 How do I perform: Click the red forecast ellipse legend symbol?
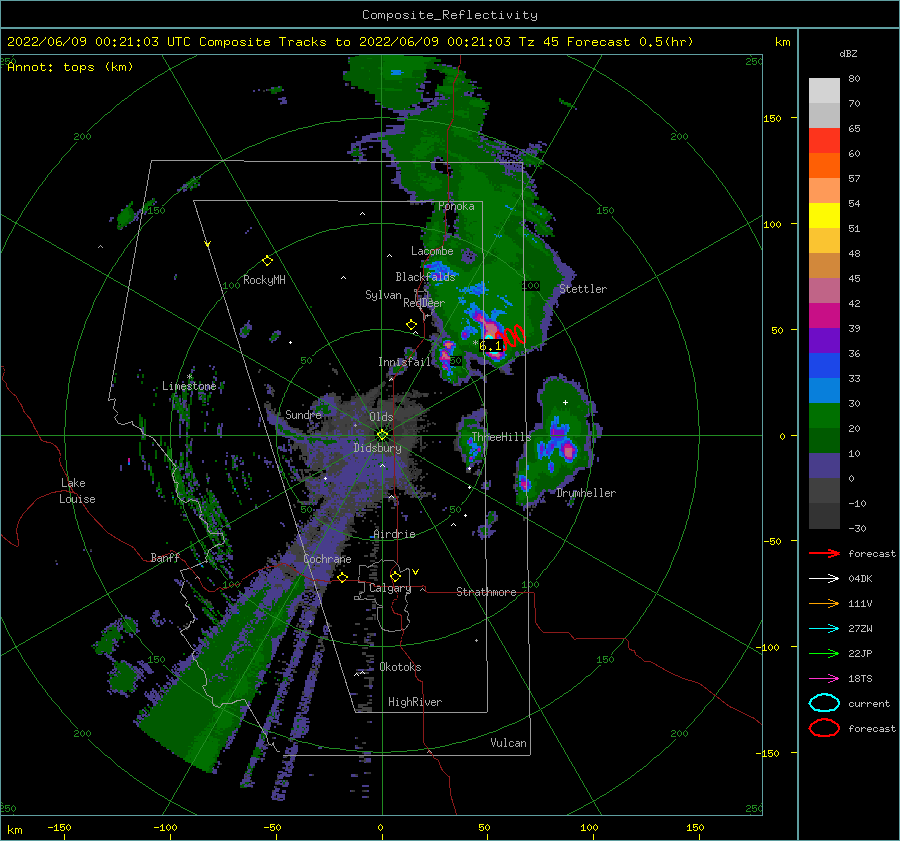point(824,728)
